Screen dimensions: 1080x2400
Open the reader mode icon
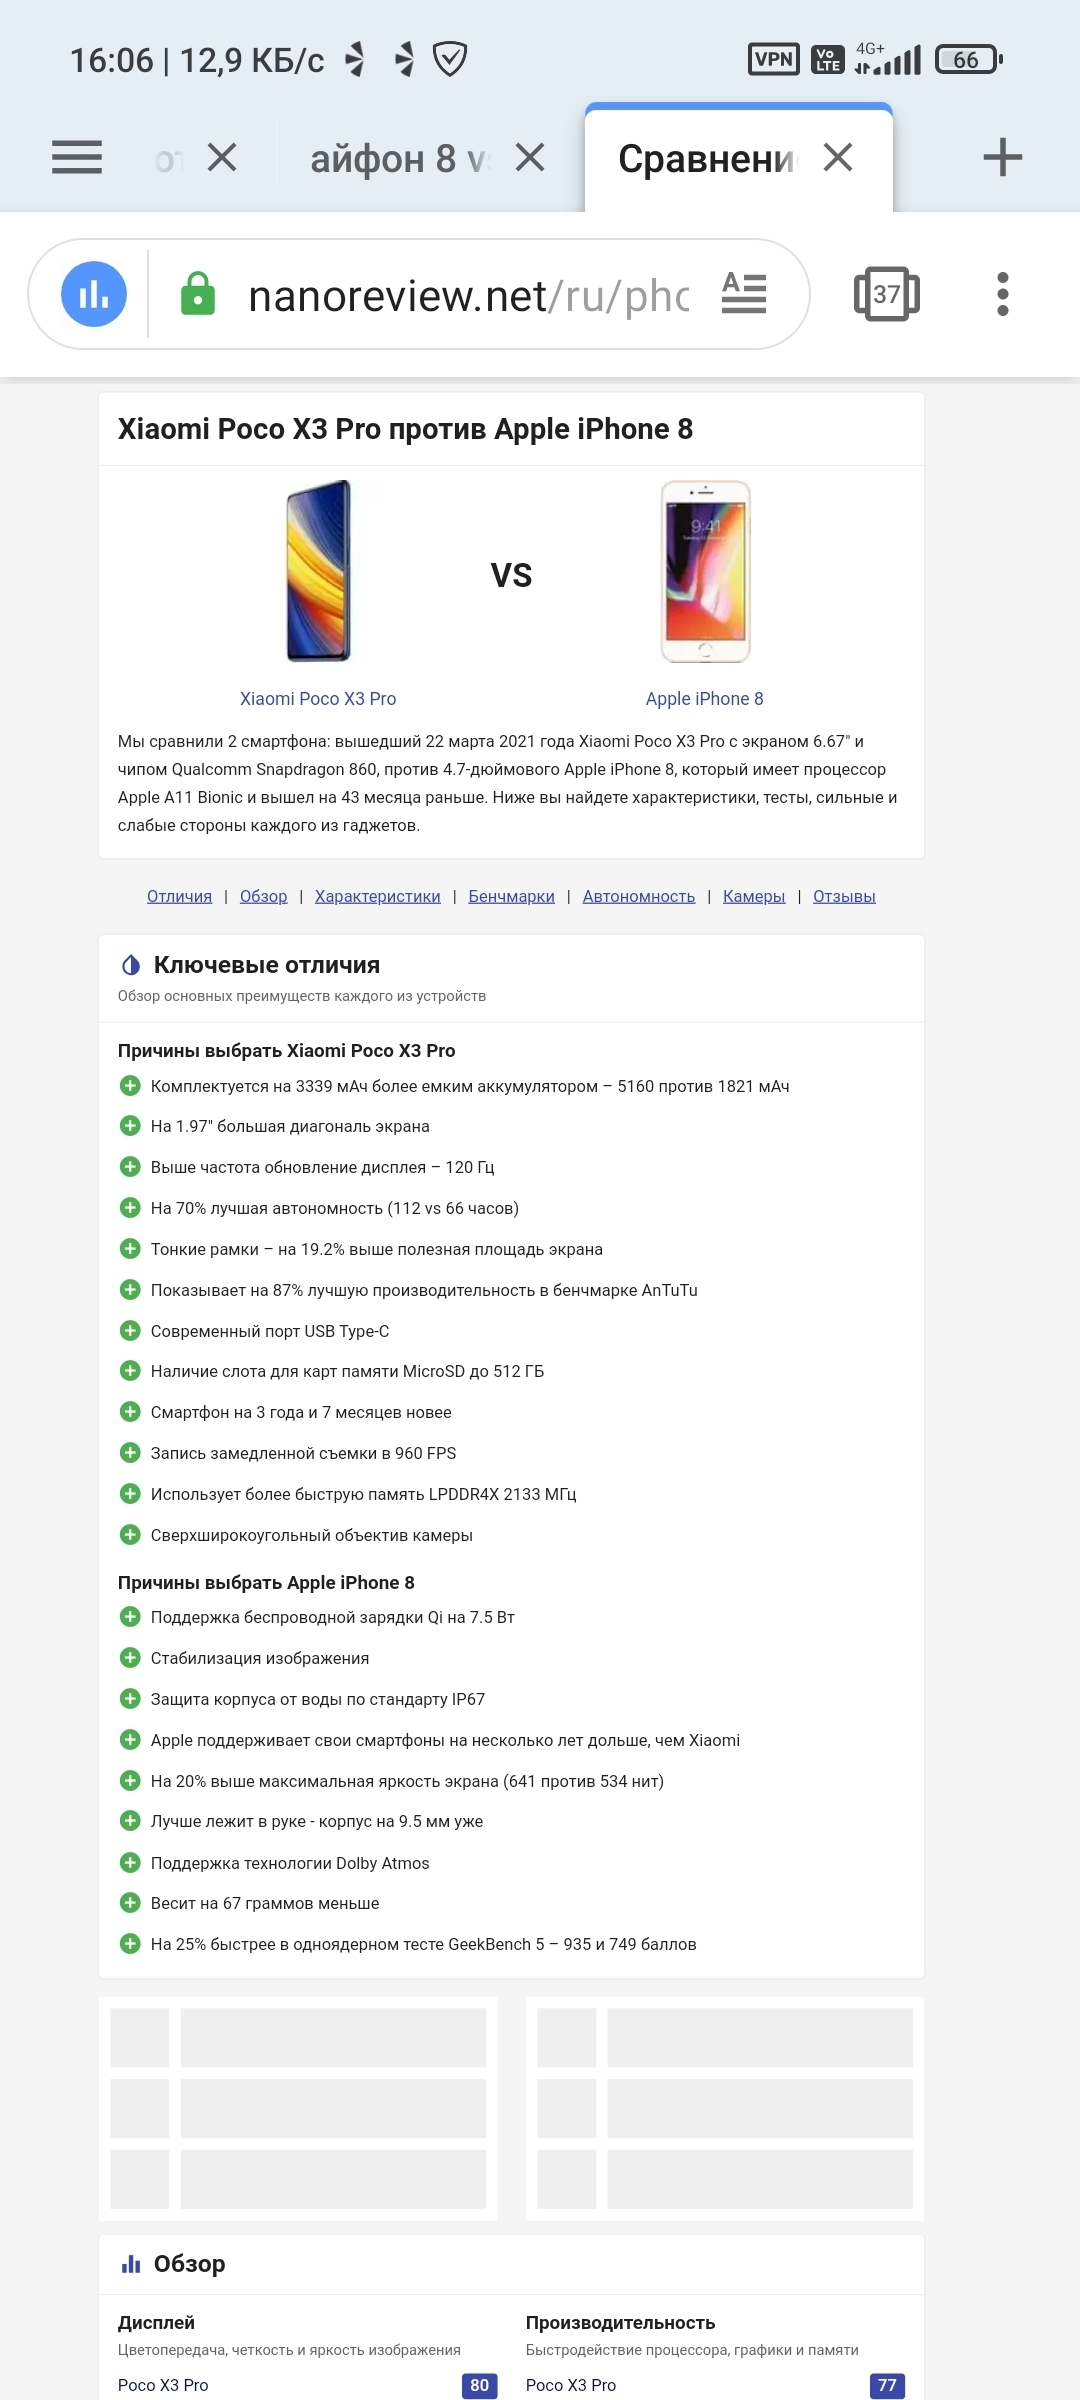point(744,294)
